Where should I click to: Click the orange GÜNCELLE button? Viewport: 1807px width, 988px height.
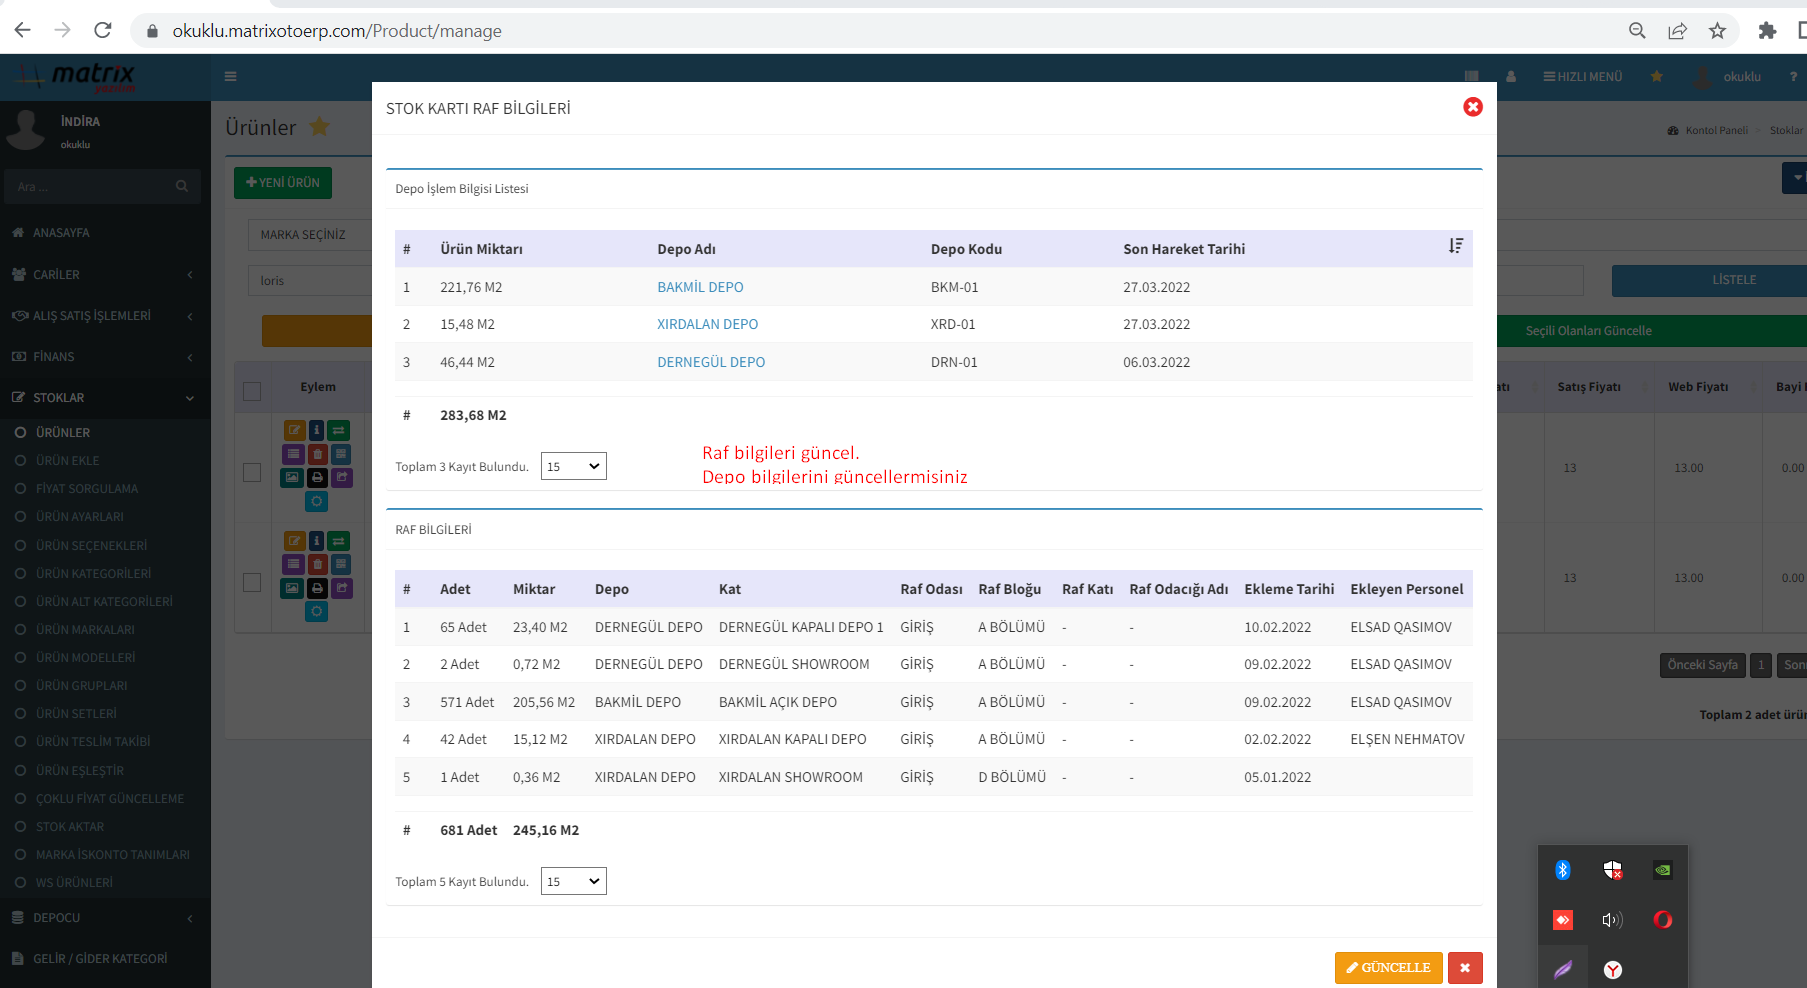click(1388, 968)
